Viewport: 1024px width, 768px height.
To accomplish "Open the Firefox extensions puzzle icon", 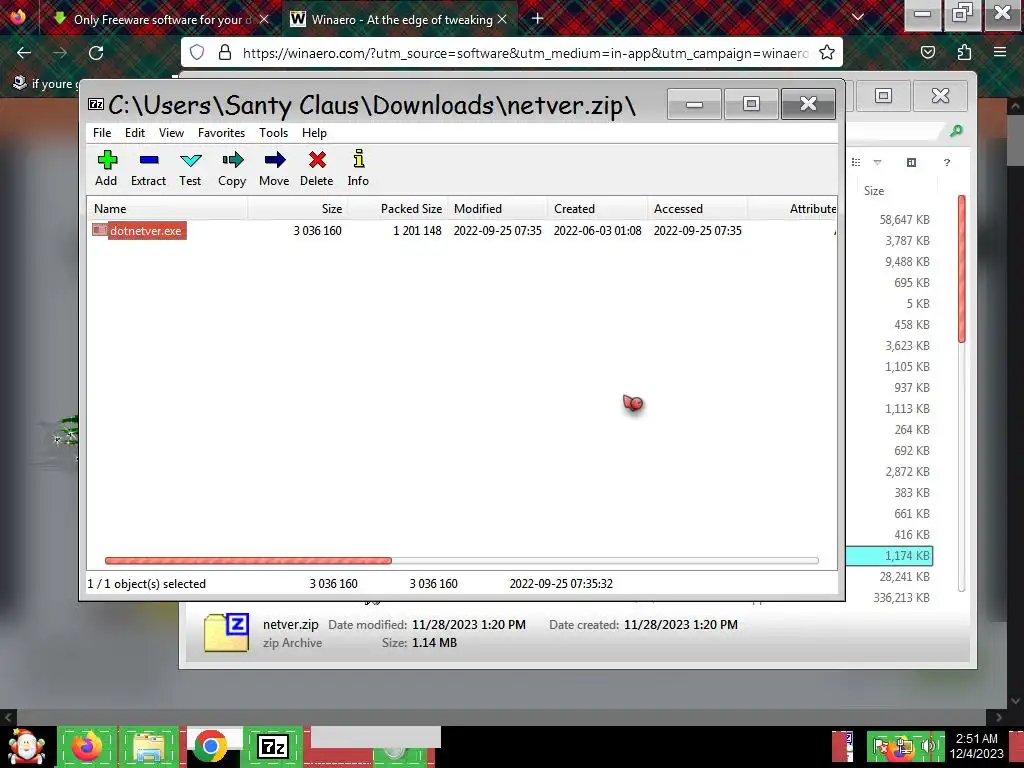I will [964, 52].
